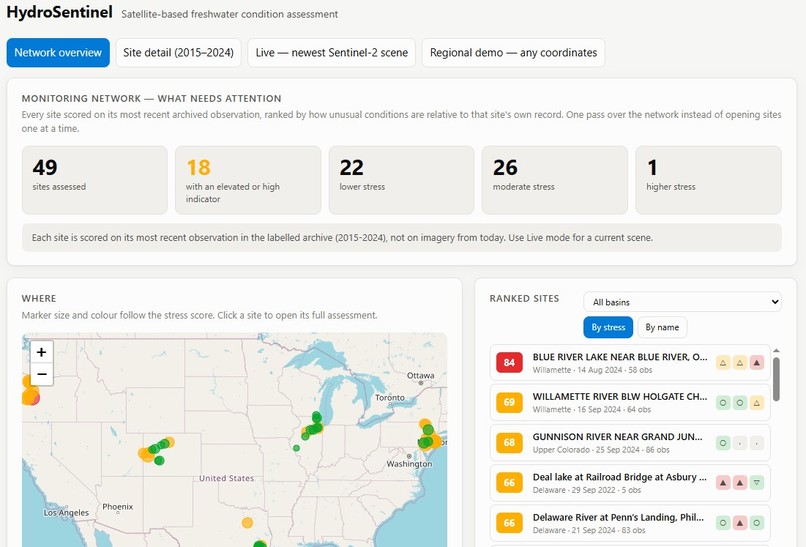
Task: Click the RANKED SITES heading
Action: 524,299
